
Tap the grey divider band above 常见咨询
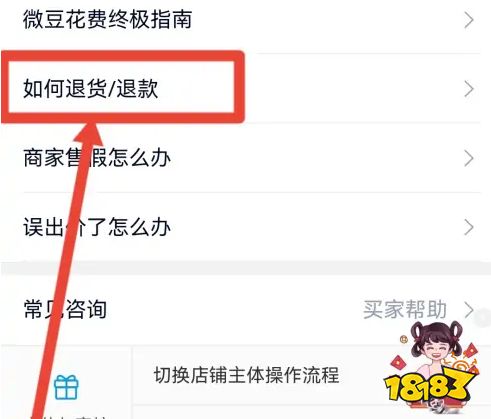click(x=245, y=268)
